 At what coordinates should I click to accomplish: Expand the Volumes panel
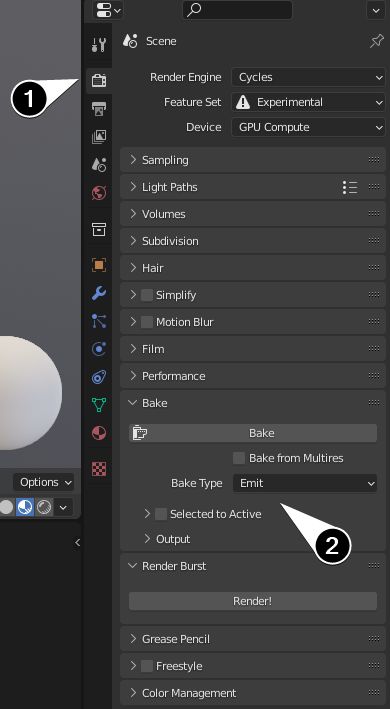click(253, 214)
